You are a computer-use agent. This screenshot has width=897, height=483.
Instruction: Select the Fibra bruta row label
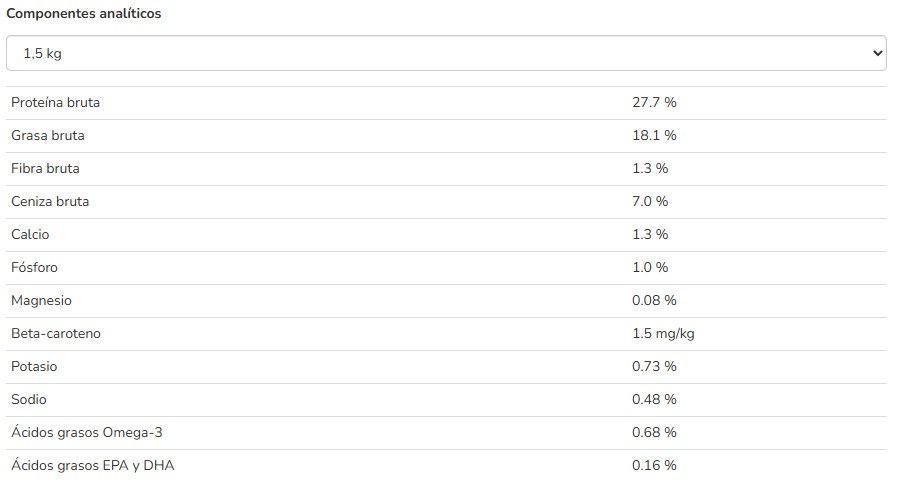click(45, 168)
